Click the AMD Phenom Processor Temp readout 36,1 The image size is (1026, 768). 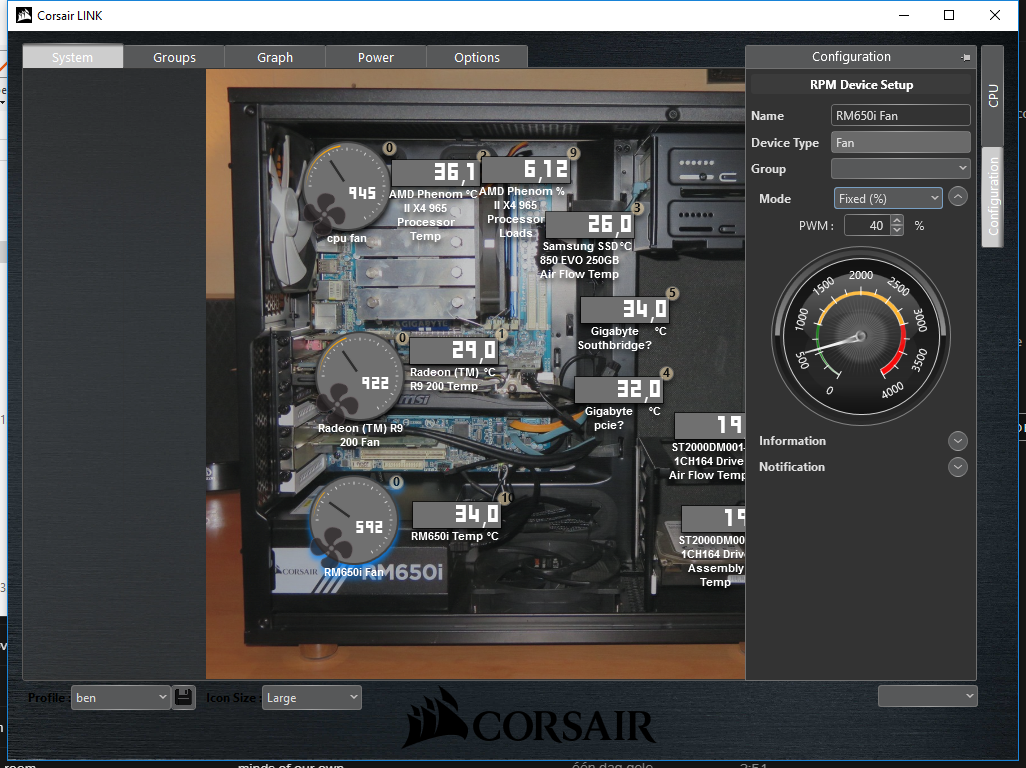(x=436, y=173)
